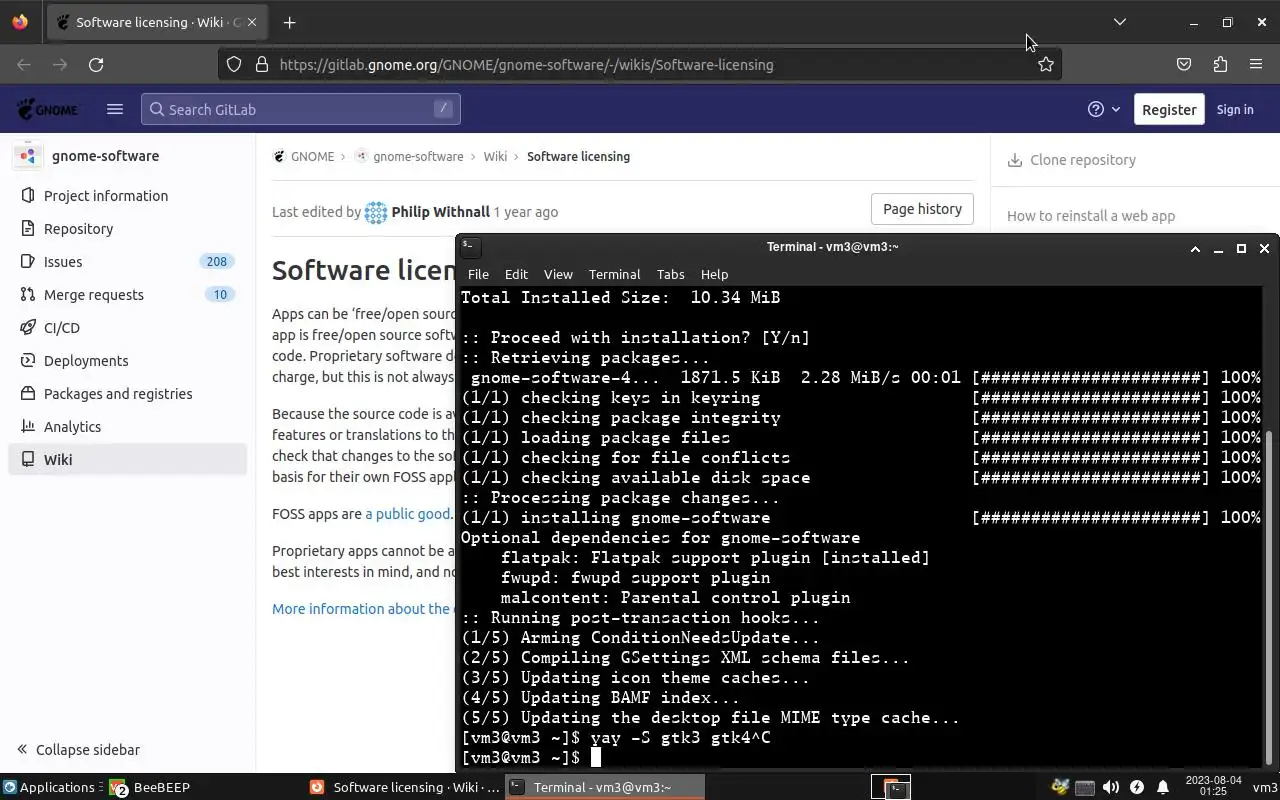This screenshot has height=800, width=1280.
Task: Follow the 'More information about the' link
Action: click(362, 609)
